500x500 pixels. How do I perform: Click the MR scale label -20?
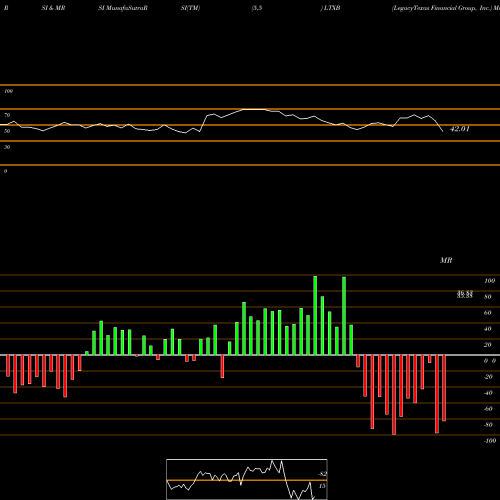pyautogui.click(x=488, y=377)
